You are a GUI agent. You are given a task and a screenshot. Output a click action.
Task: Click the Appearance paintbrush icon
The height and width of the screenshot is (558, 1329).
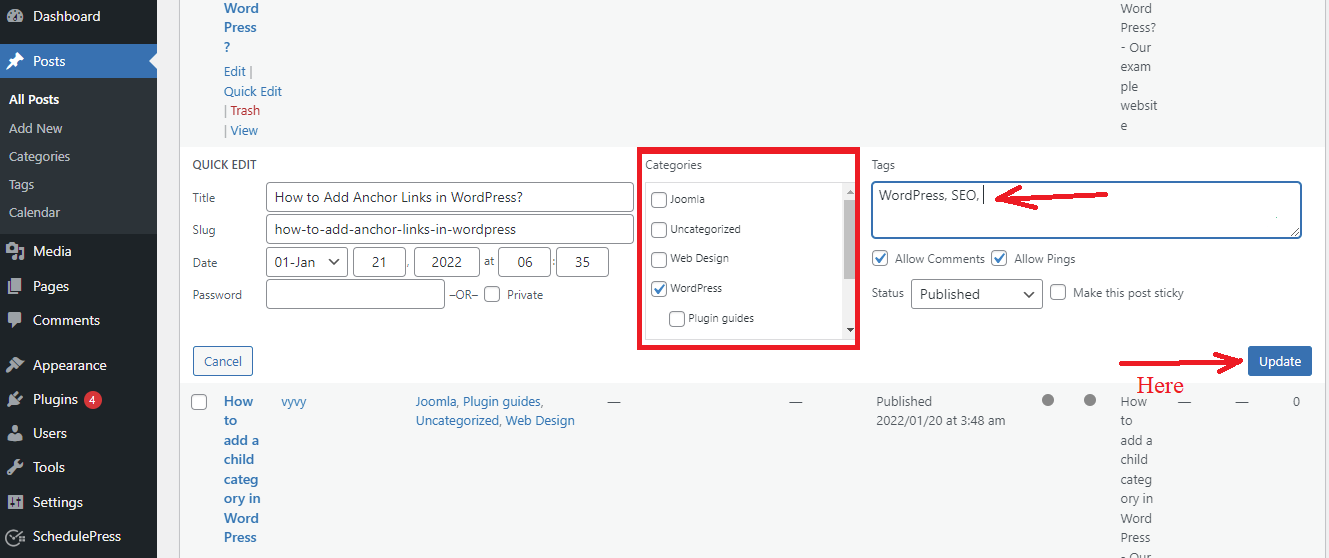click(15, 365)
